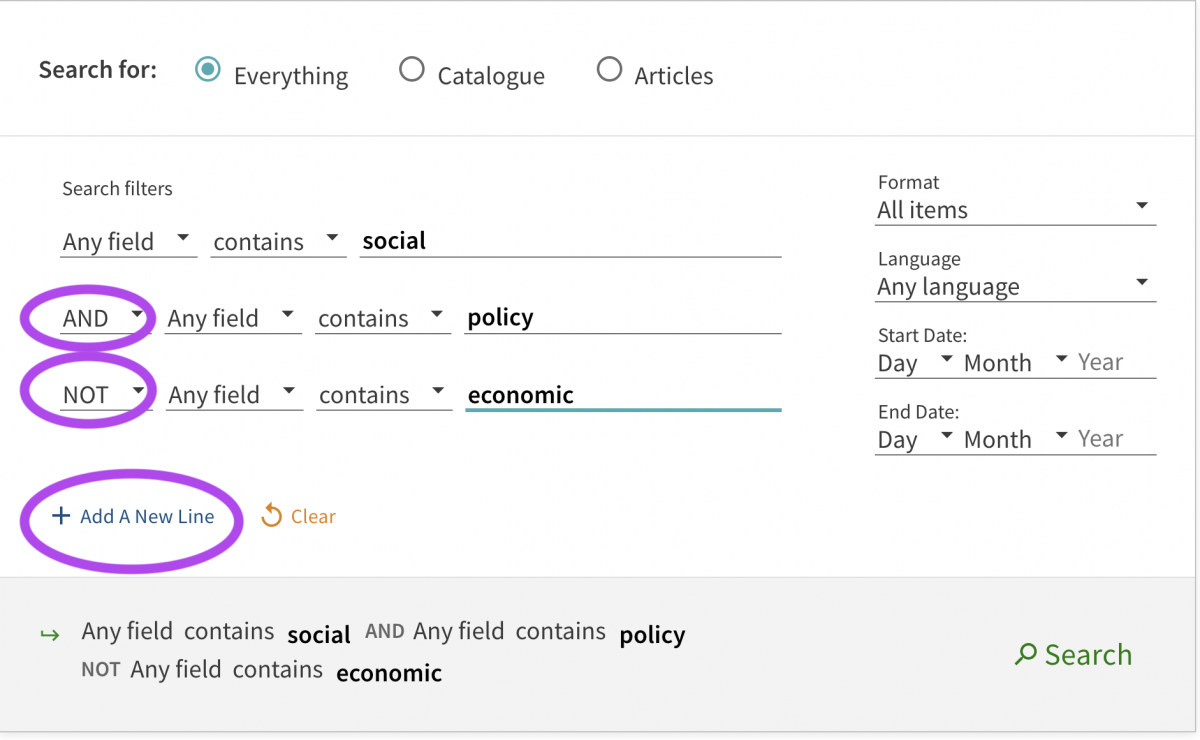This screenshot has width=1200, height=740.
Task: Click the plus icon for new line
Action: 61,516
